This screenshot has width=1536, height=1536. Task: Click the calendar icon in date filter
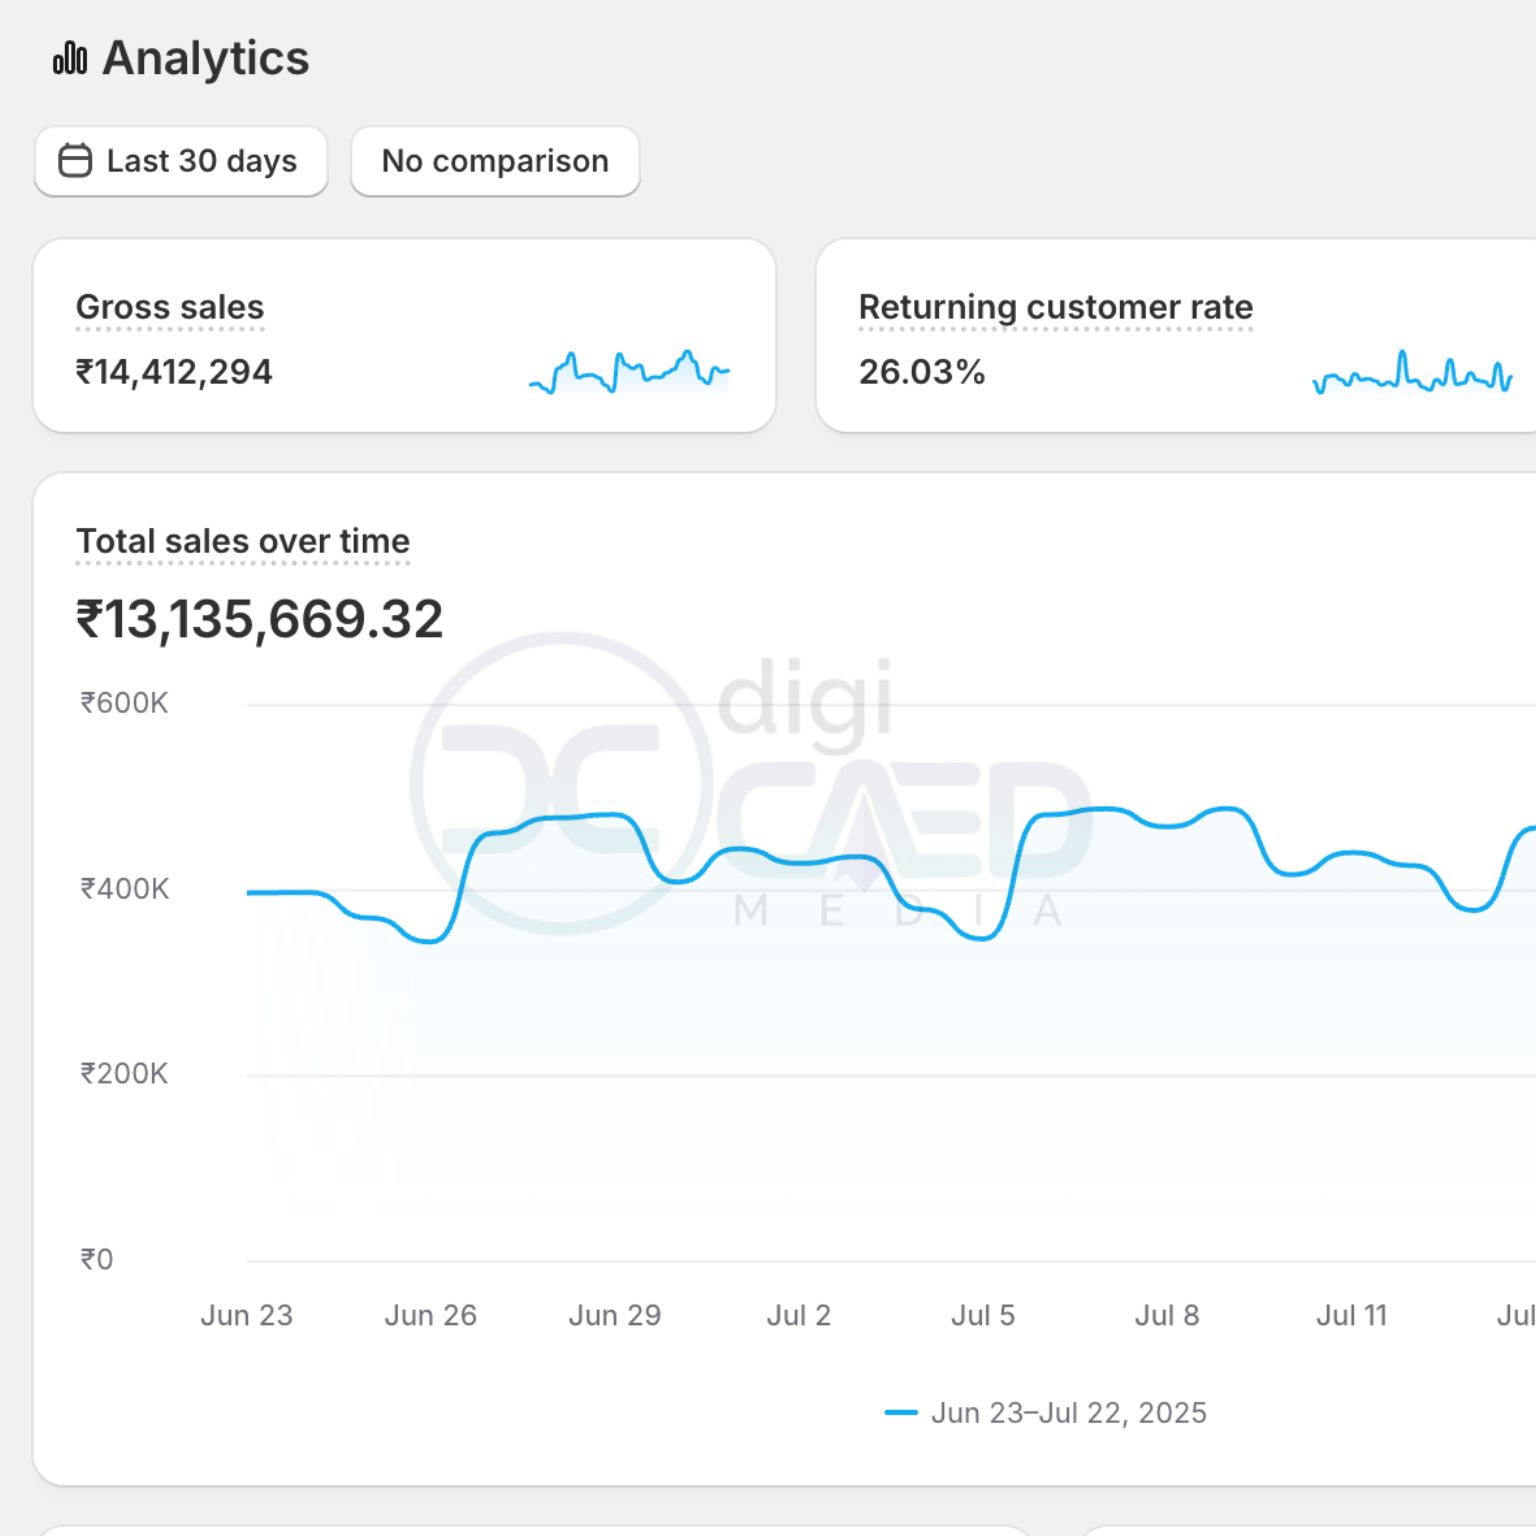coord(75,161)
